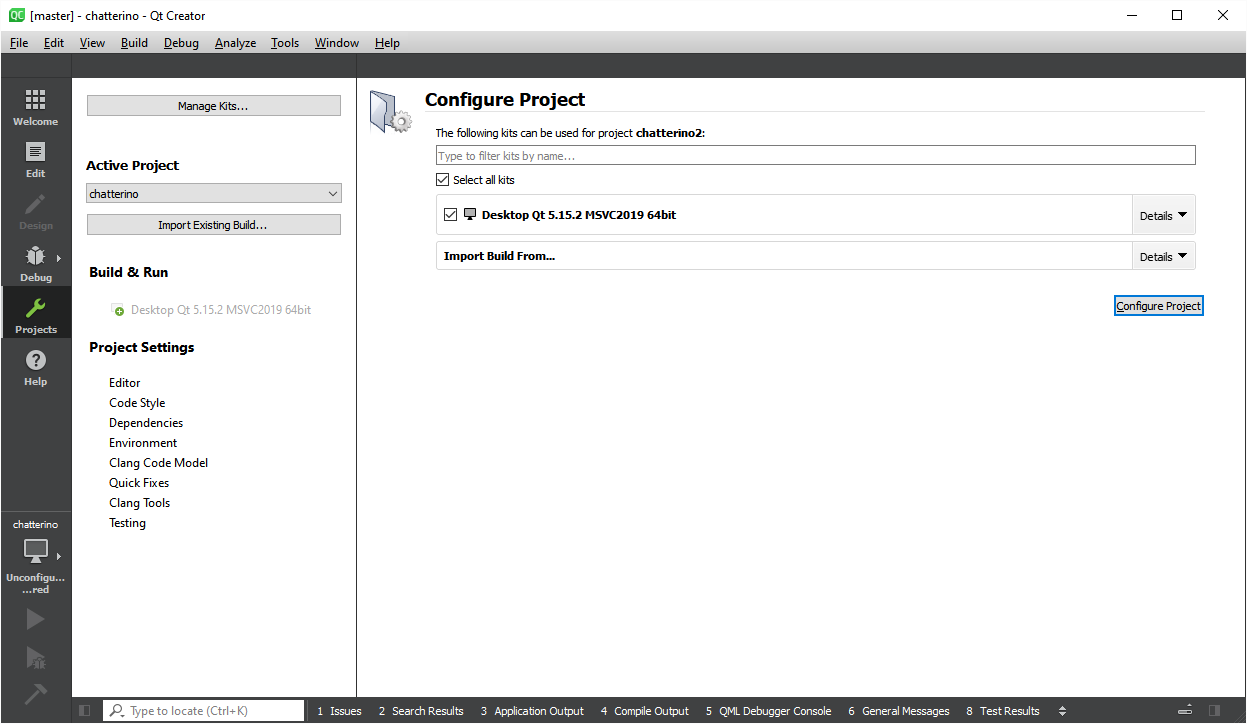Click the Manage Kits button

click(x=214, y=106)
